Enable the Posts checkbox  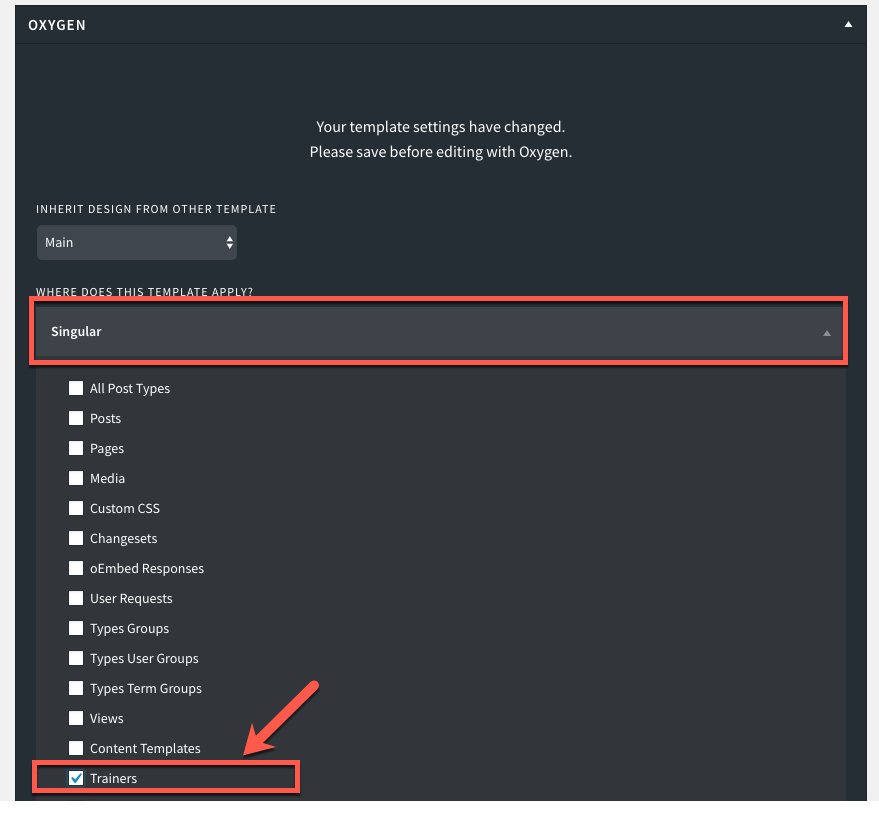coord(76,418)
